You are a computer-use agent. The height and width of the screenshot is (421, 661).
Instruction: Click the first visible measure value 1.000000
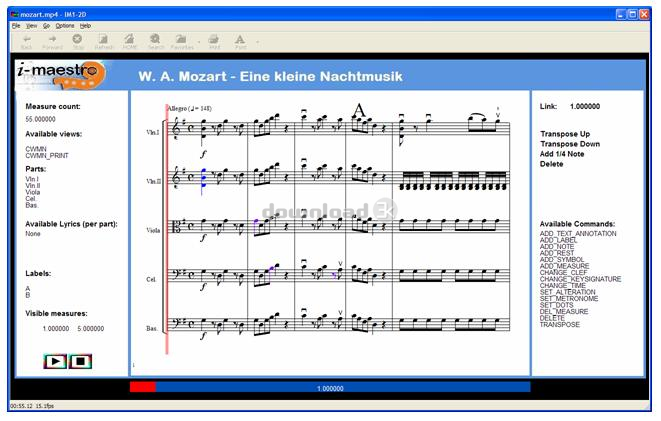click(56, 329)
